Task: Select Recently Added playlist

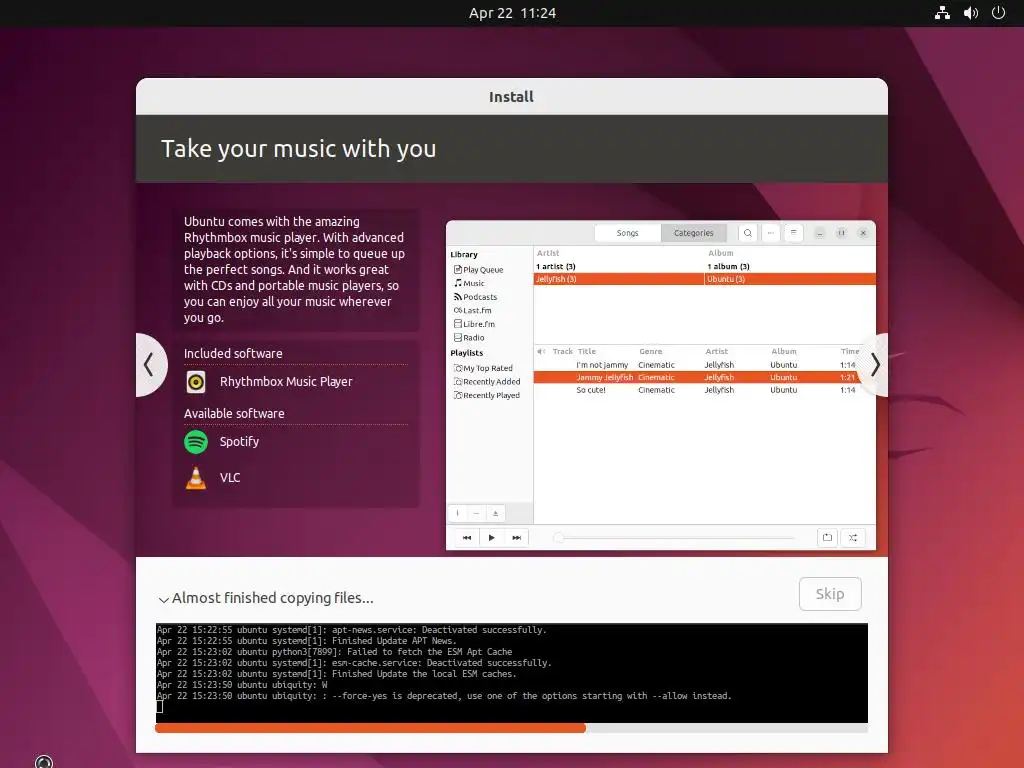Action: pos(487,382)
